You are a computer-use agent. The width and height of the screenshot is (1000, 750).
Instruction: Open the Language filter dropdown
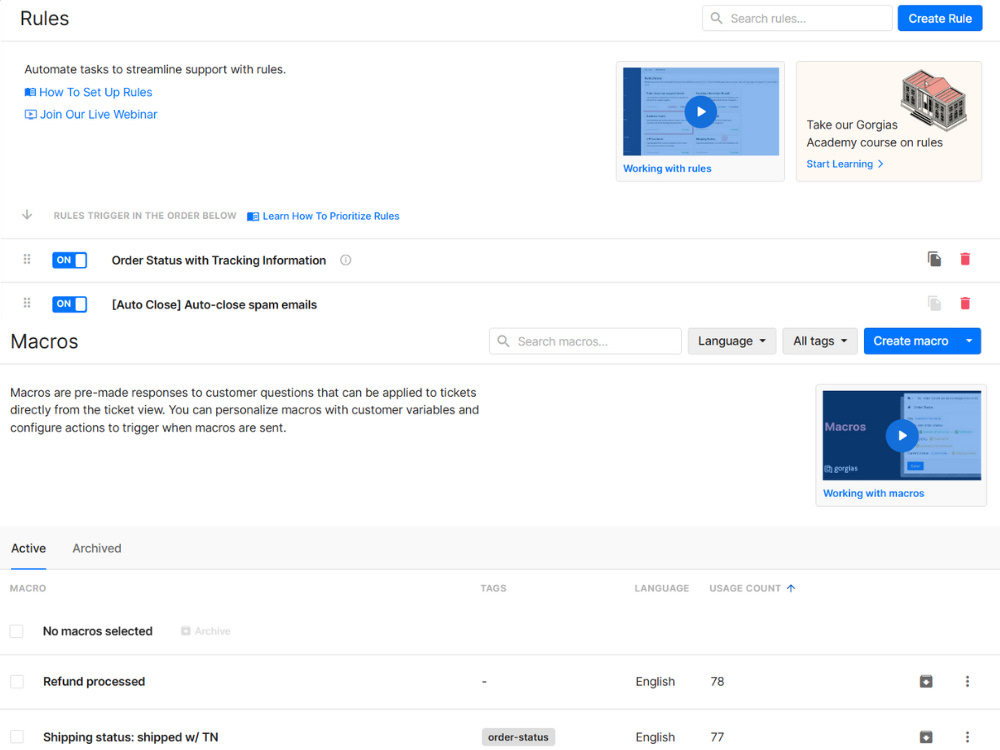[x=732, y=341]
